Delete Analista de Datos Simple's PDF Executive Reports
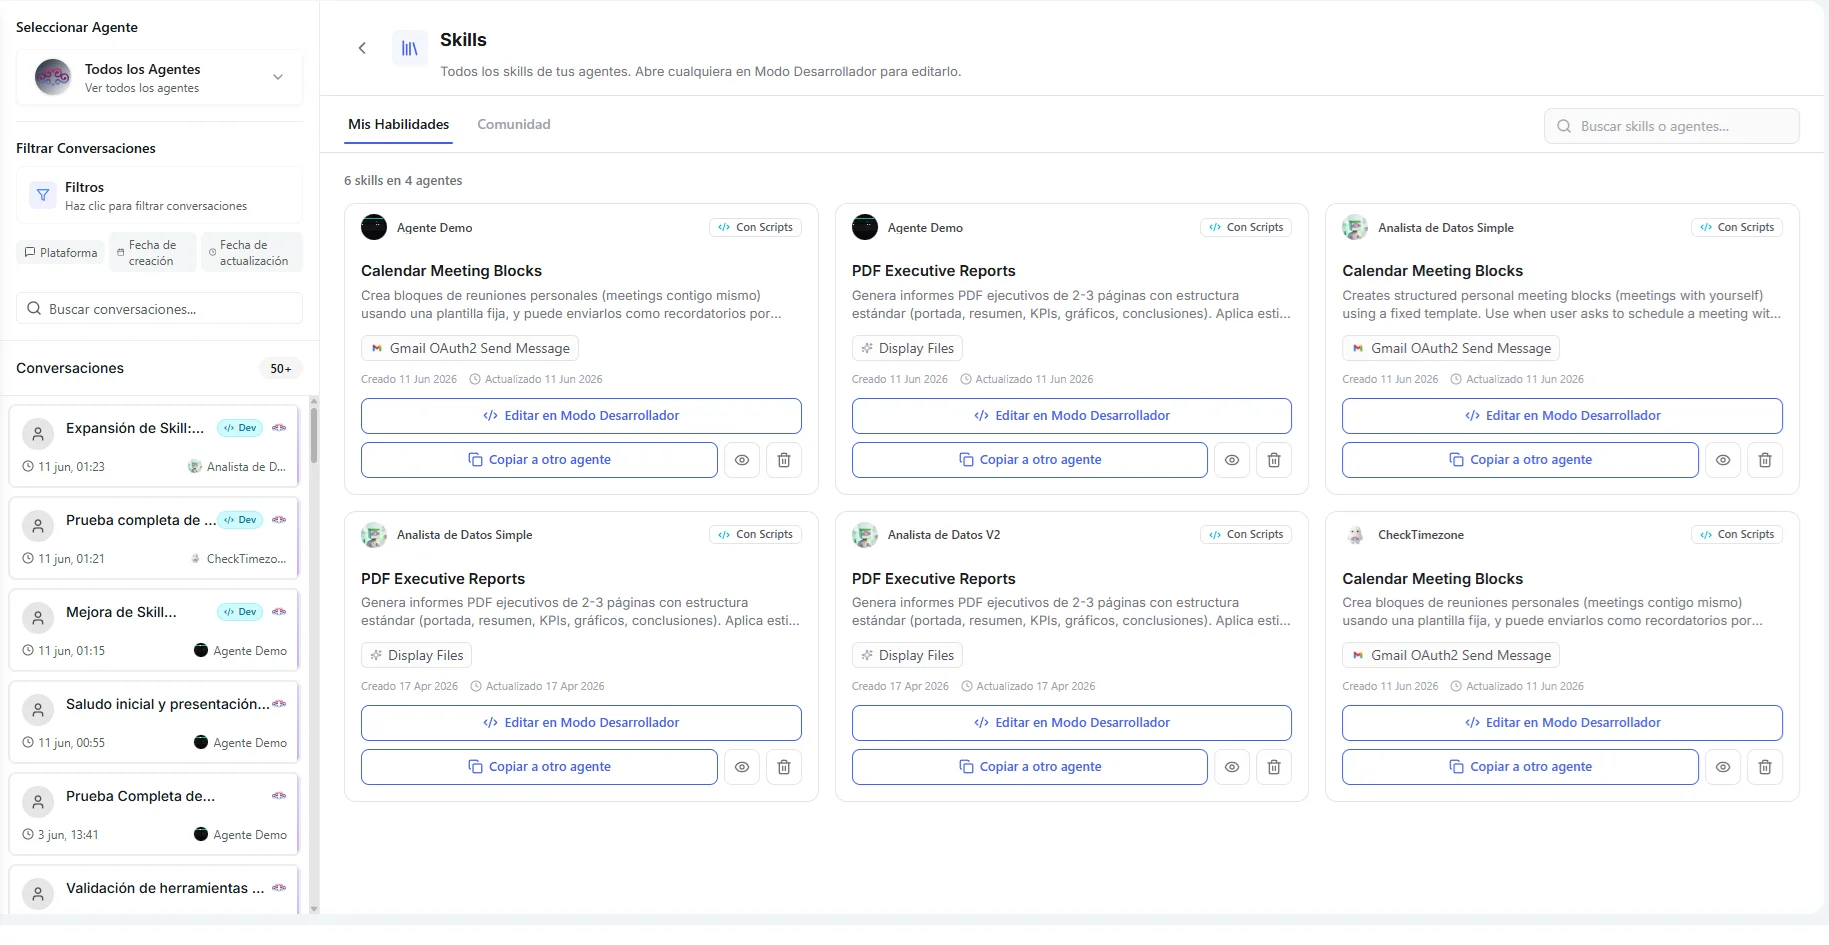 pyautogui.click(x=784, y=767)
